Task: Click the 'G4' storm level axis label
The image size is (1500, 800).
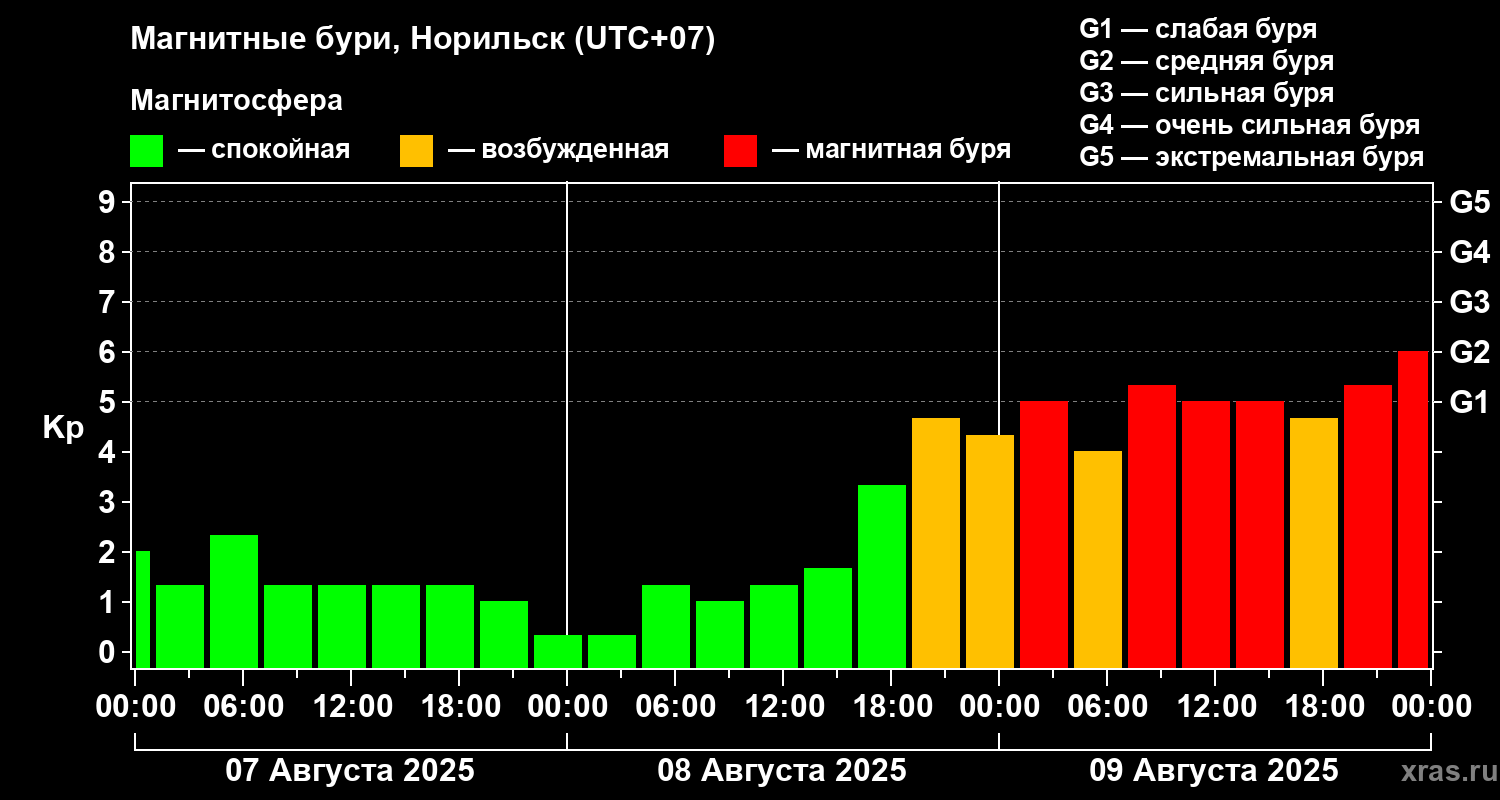Action: [x=1470, y=252]
